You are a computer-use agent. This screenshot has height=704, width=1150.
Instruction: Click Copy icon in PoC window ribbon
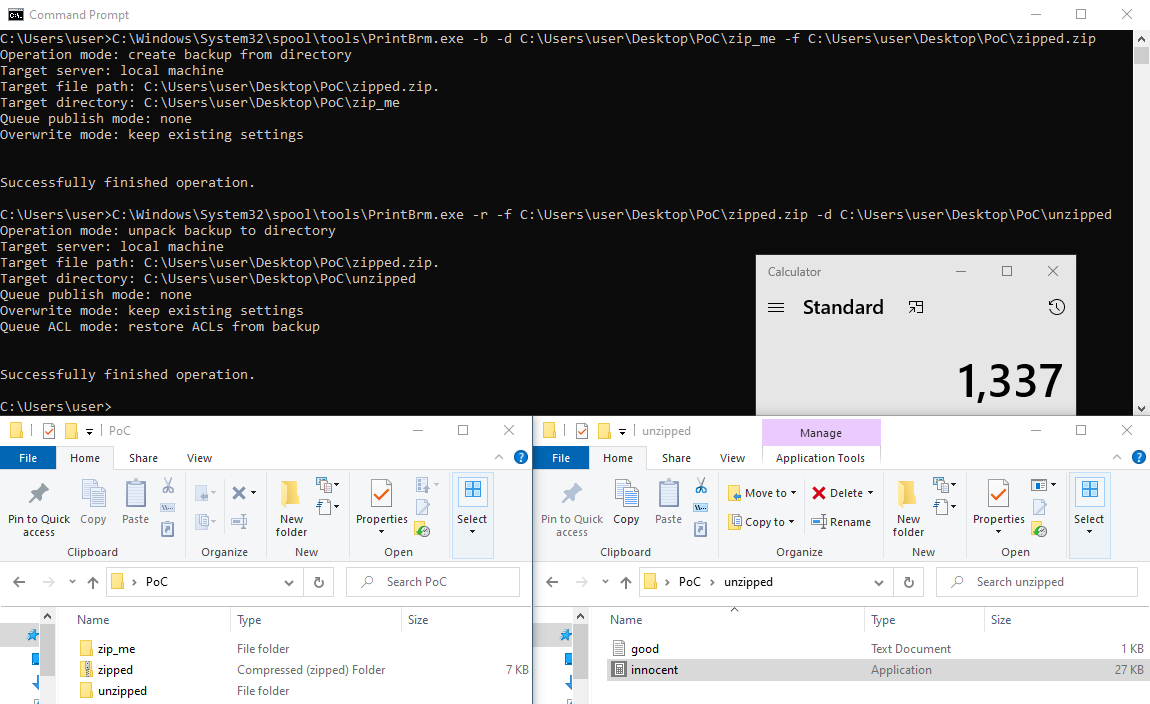point(93,502)
